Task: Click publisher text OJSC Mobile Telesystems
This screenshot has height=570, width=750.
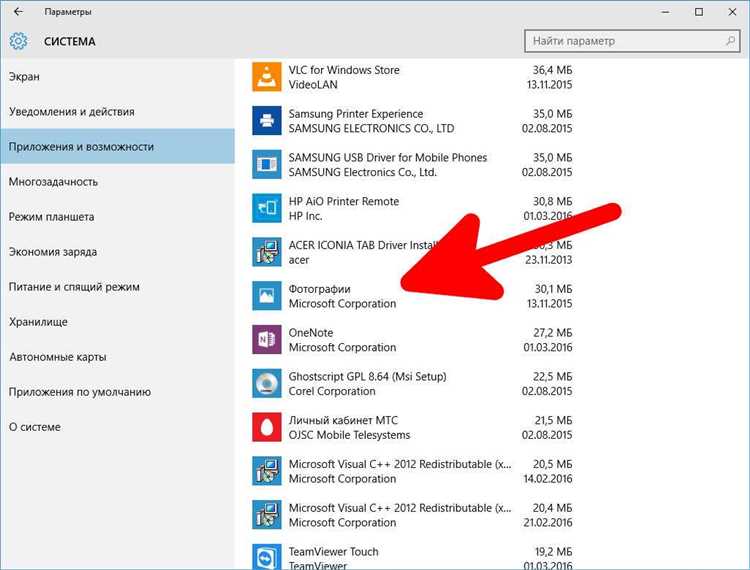Action: tap(349, 435)
